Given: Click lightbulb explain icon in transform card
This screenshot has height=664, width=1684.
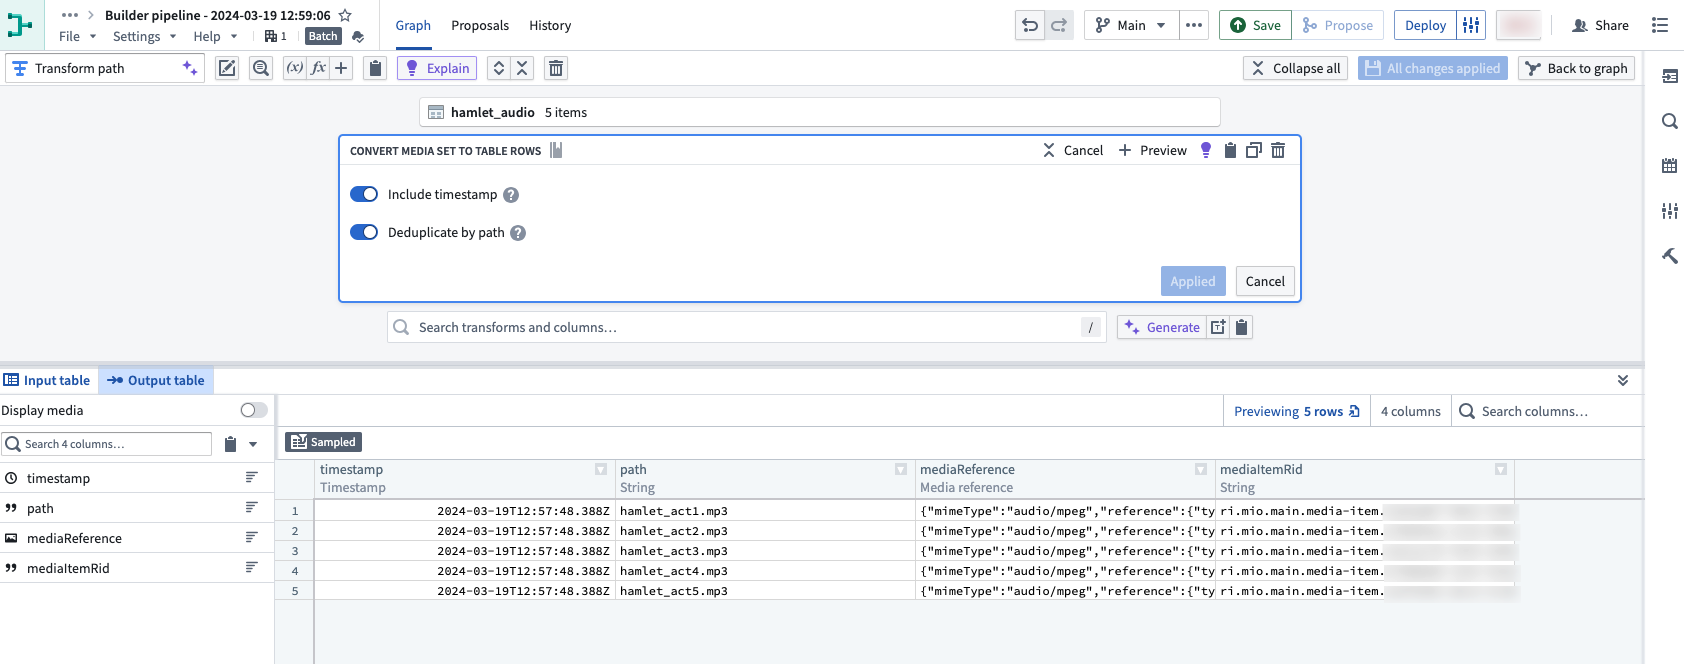Looking at the screenshot, I should tap(1206, 150).
